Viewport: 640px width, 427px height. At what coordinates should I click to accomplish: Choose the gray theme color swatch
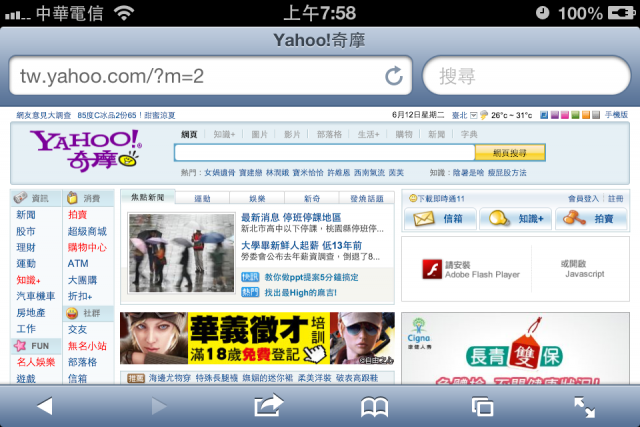point(596,115)
